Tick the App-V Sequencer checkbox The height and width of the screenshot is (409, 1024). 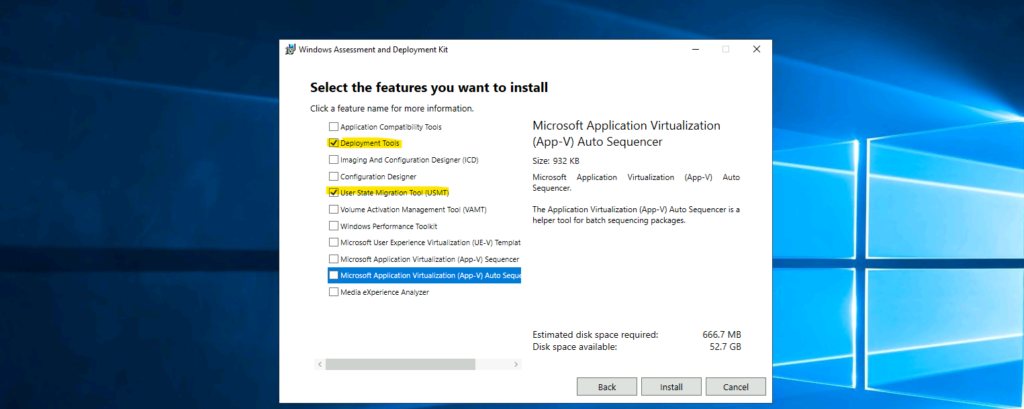[334, 259]
